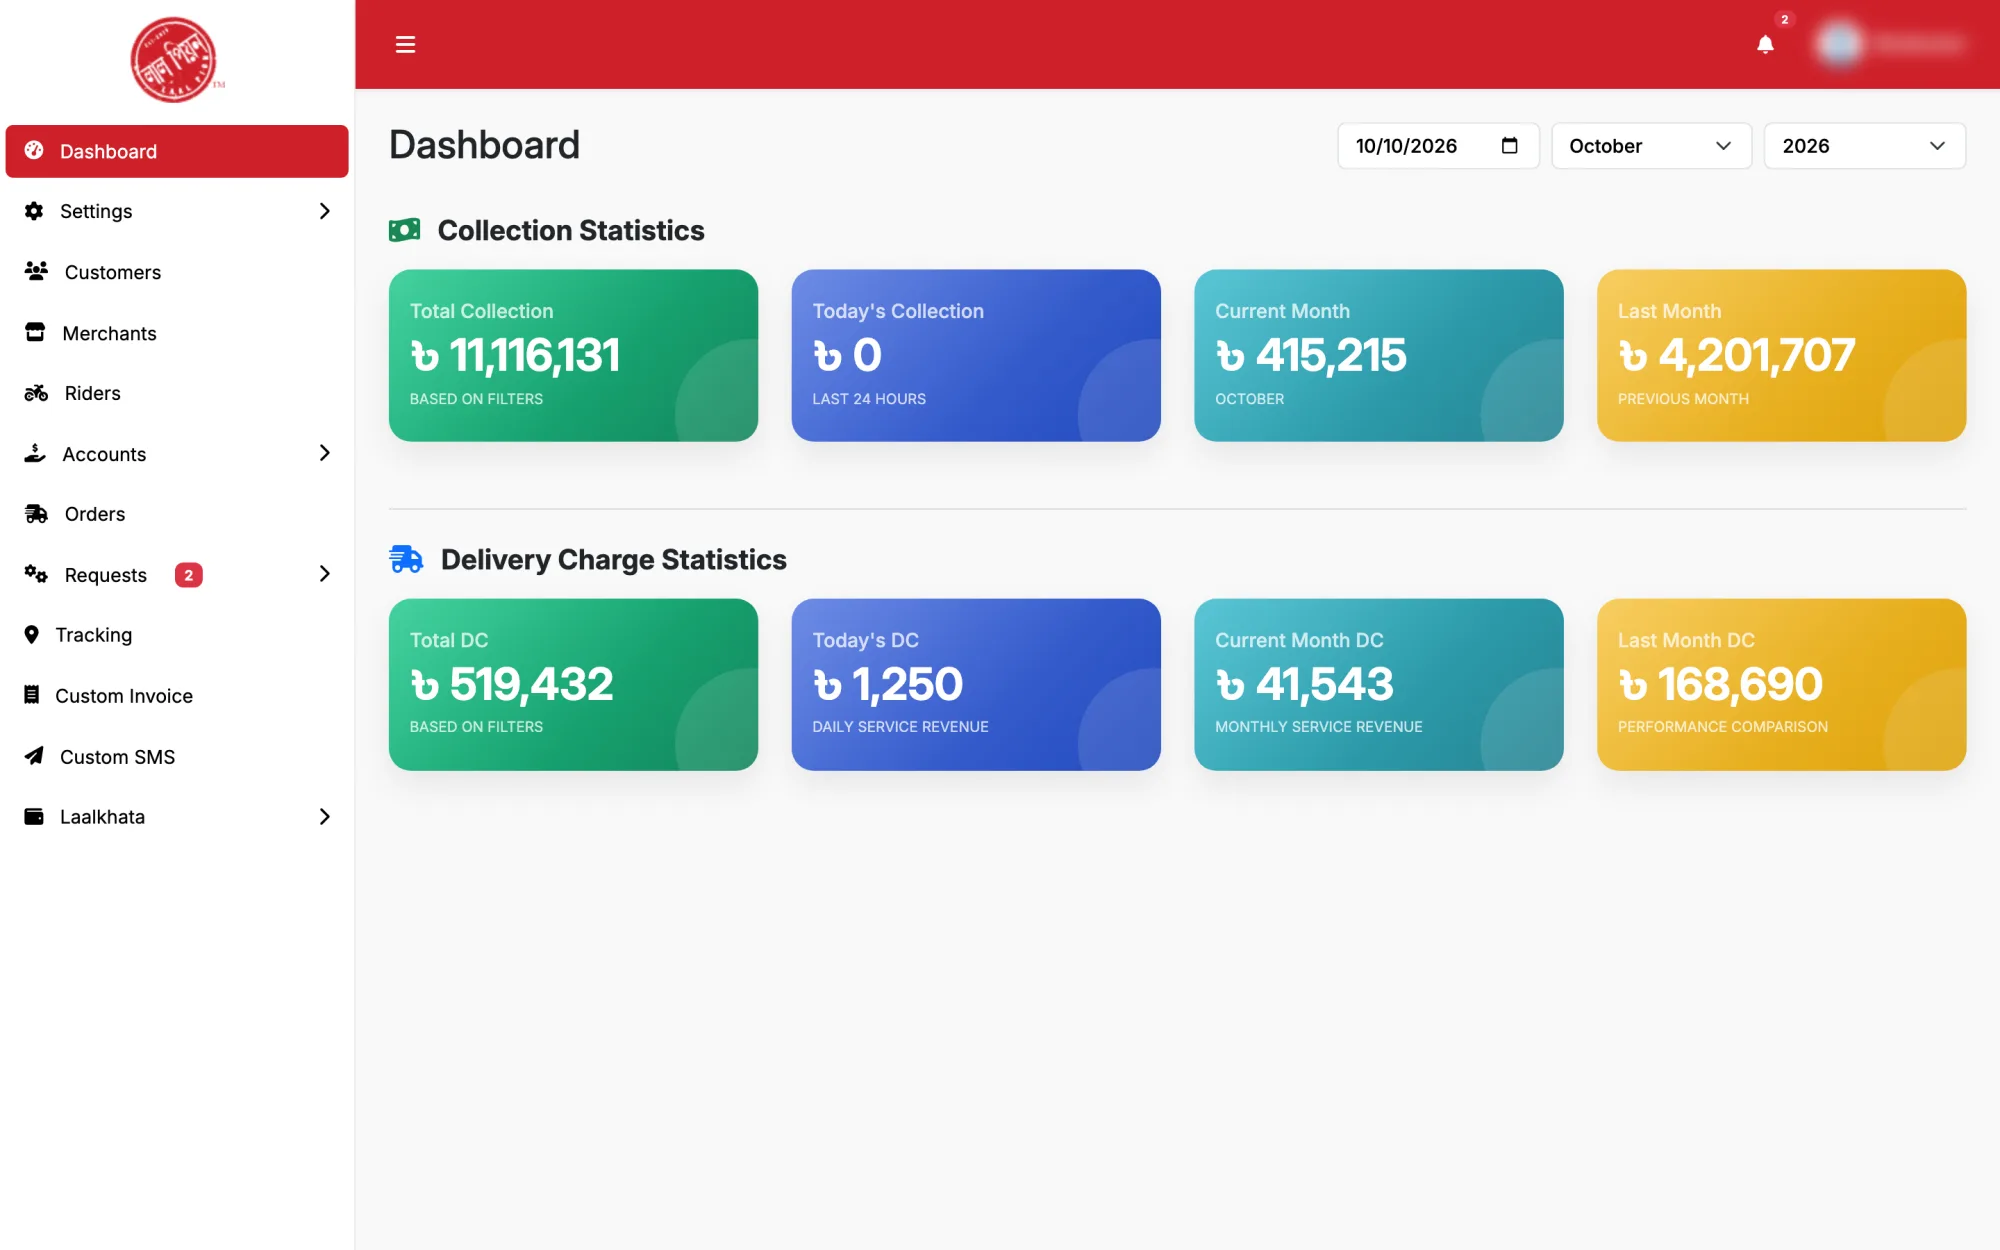Image resolution: width=2000 pixels, height=1250 pixels.
Task: Click the Total Collection card
Action: pyautogui.click(x=573, y=355)
